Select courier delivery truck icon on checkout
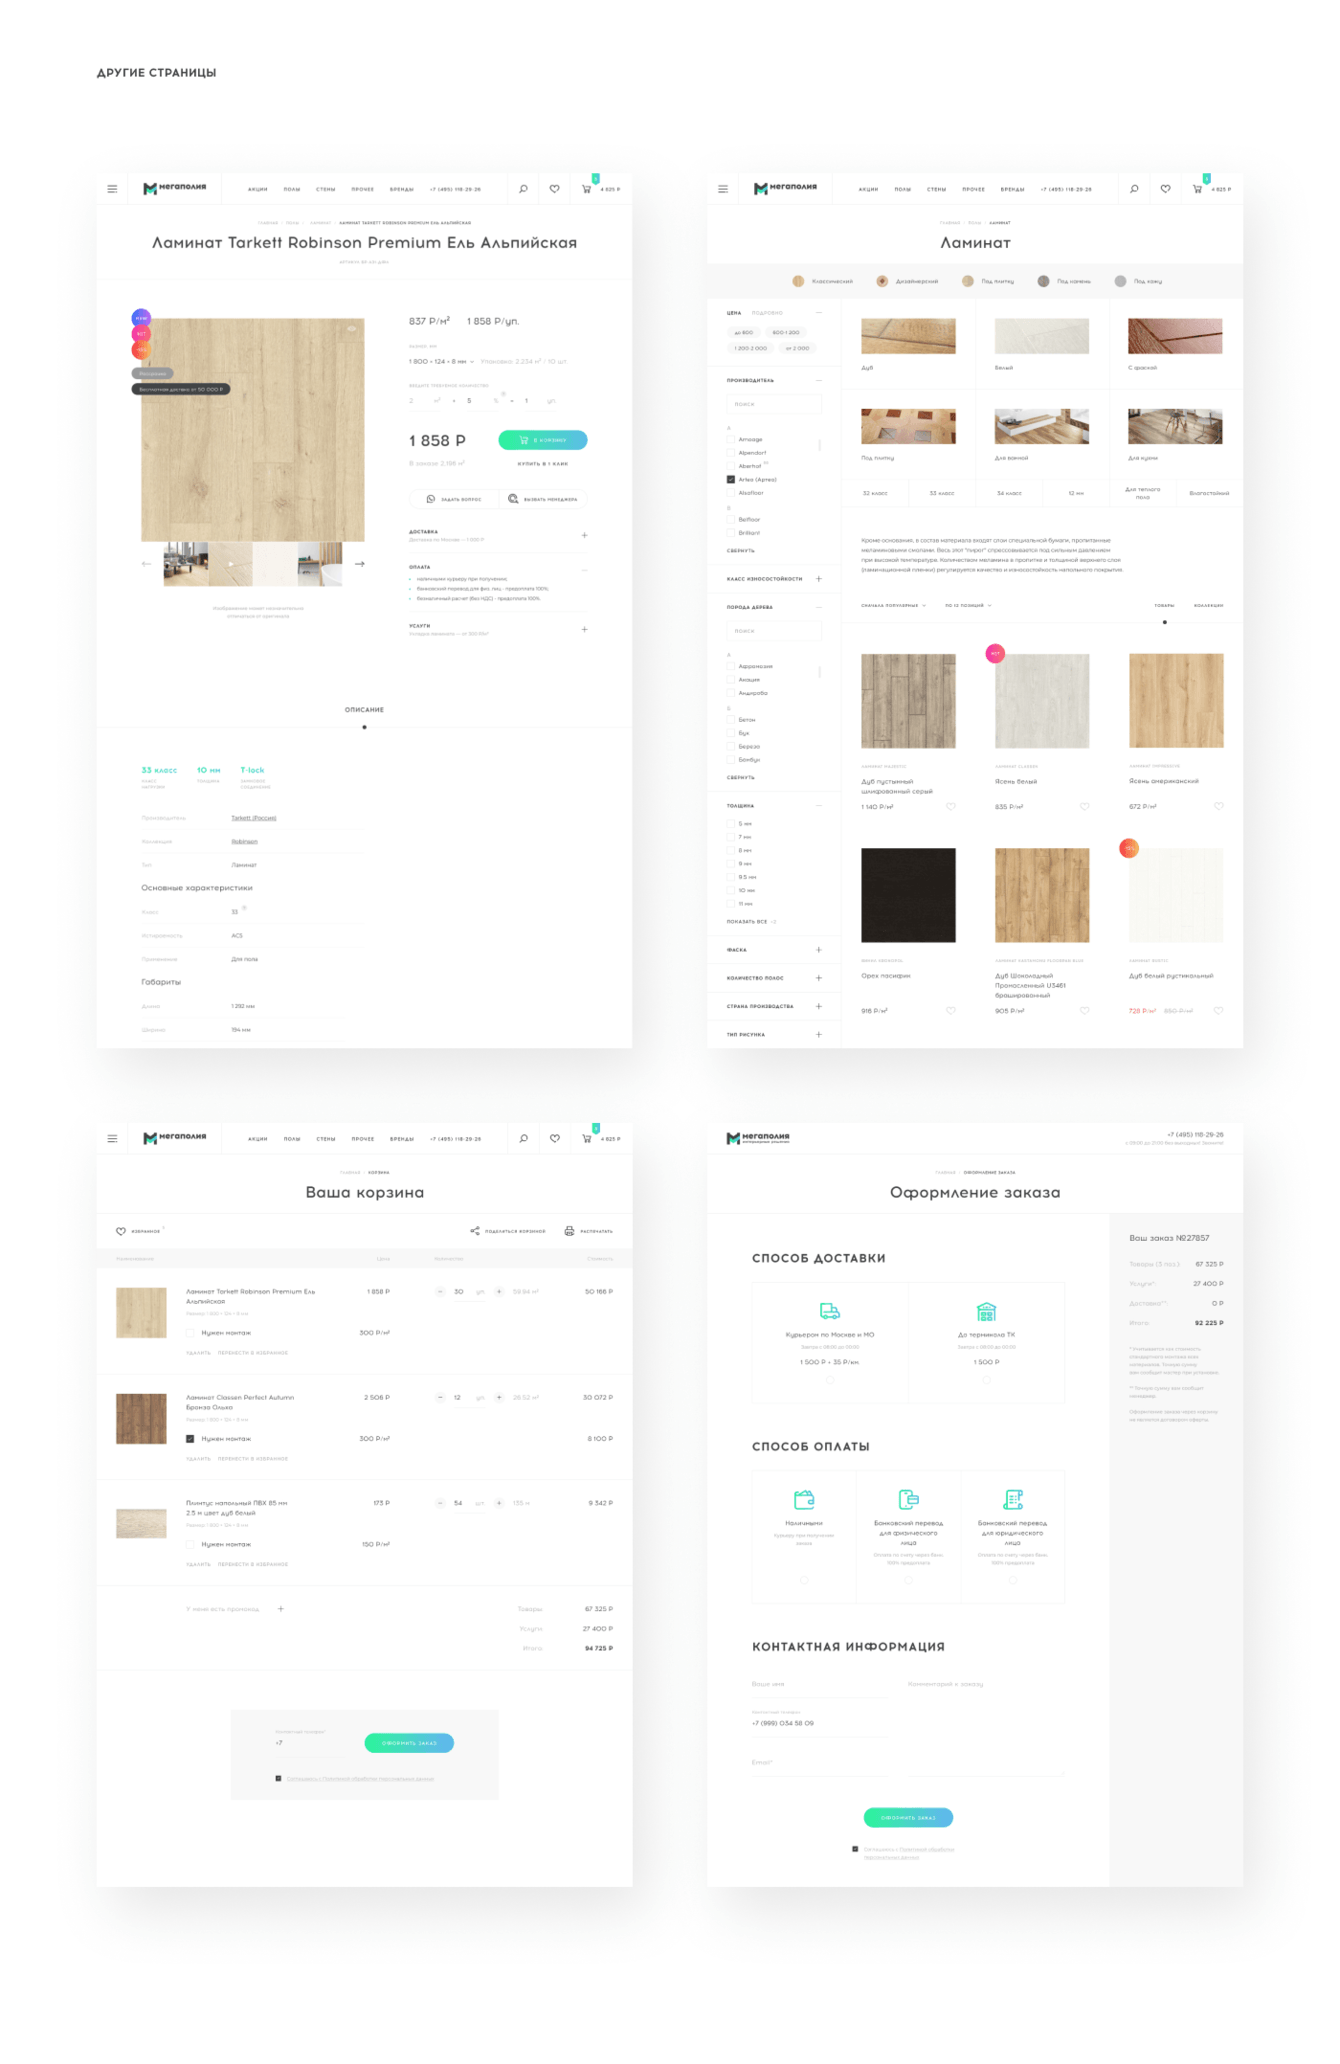The width and height of the screenshot is (1340, 2064). [x=830, y=1311]
